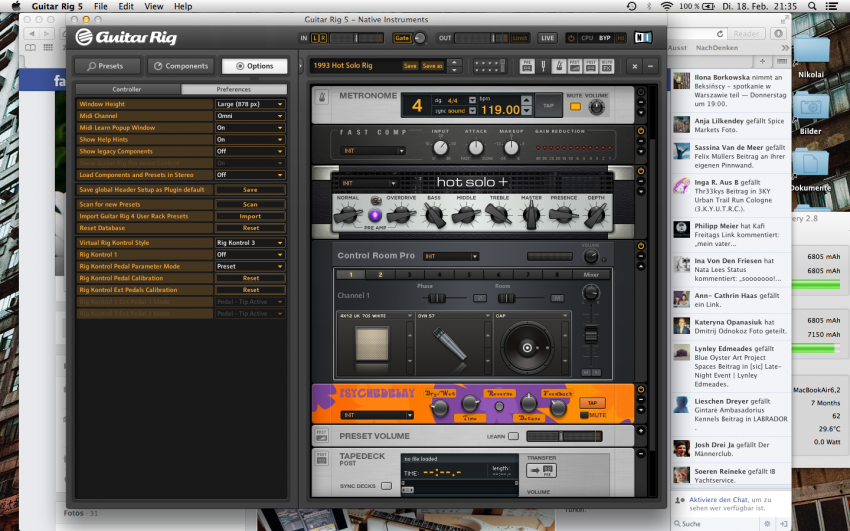
Task: Click Psychedelay TAP button
Action: 592,403
